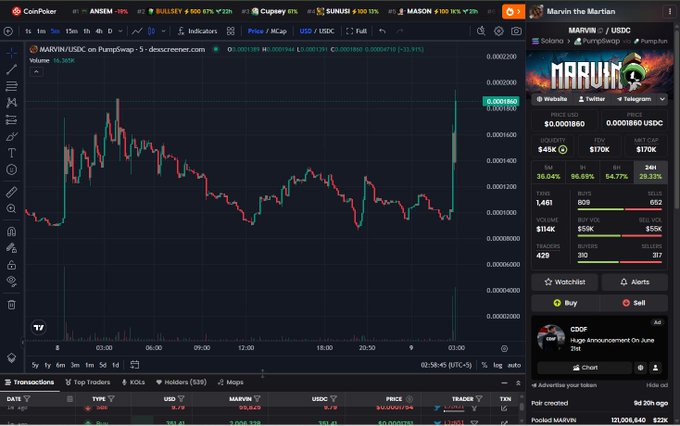Open the Marvin the Martian options menu
This screenshot has width=680, height=426.
point(670,12)
